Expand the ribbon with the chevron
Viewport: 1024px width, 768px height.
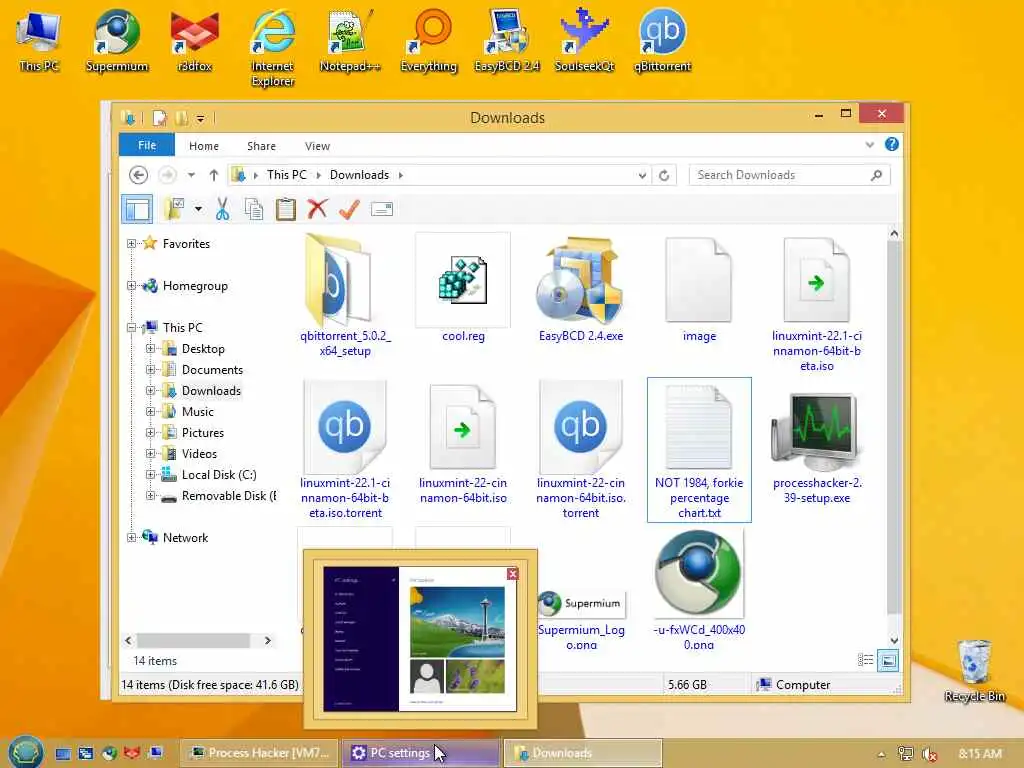pyautogui.click(x=869, y=145)
